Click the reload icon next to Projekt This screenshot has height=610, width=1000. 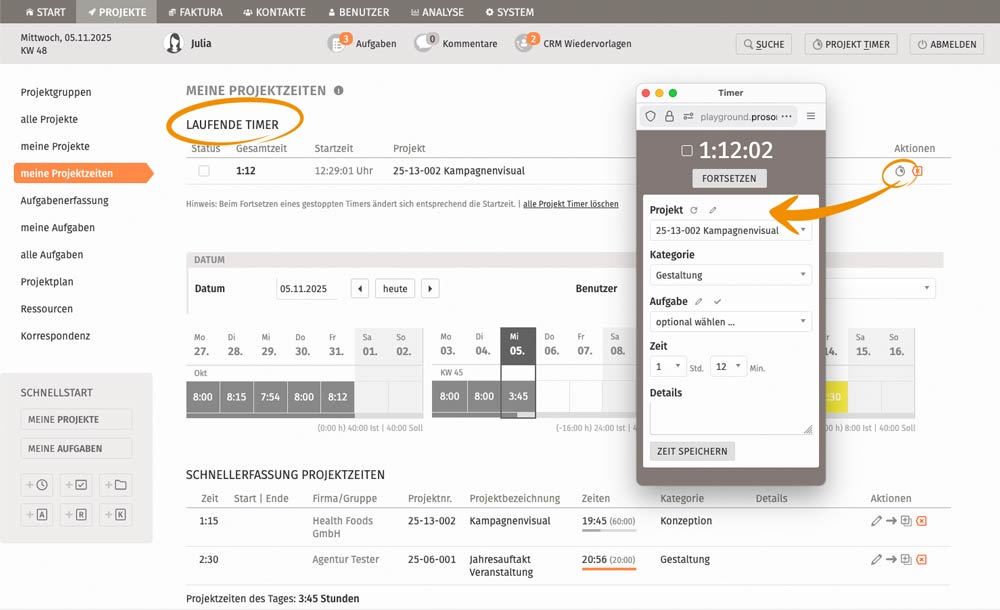click(x=694, y=210)
